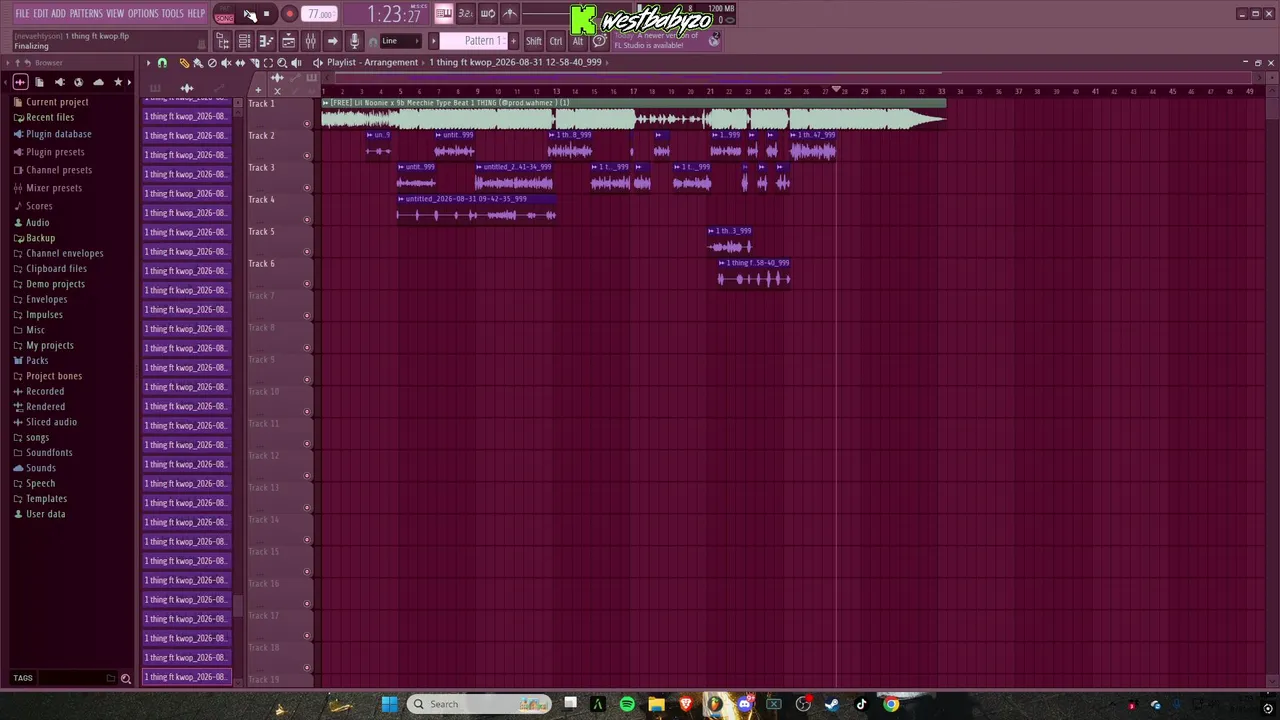Toggle wait-for-input countdown 3-2-1 icon
Viewport: 1280px width, 720px height.
coord(466,13)
